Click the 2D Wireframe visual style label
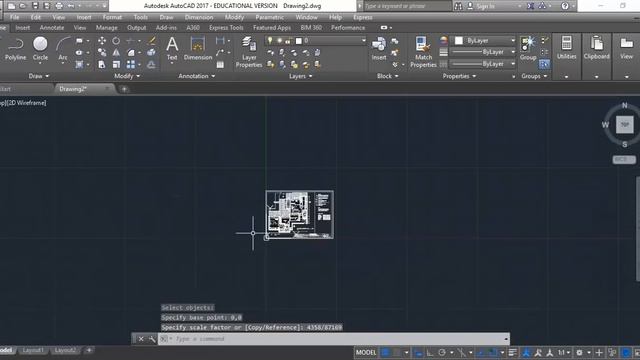 [x=28, y=103]
